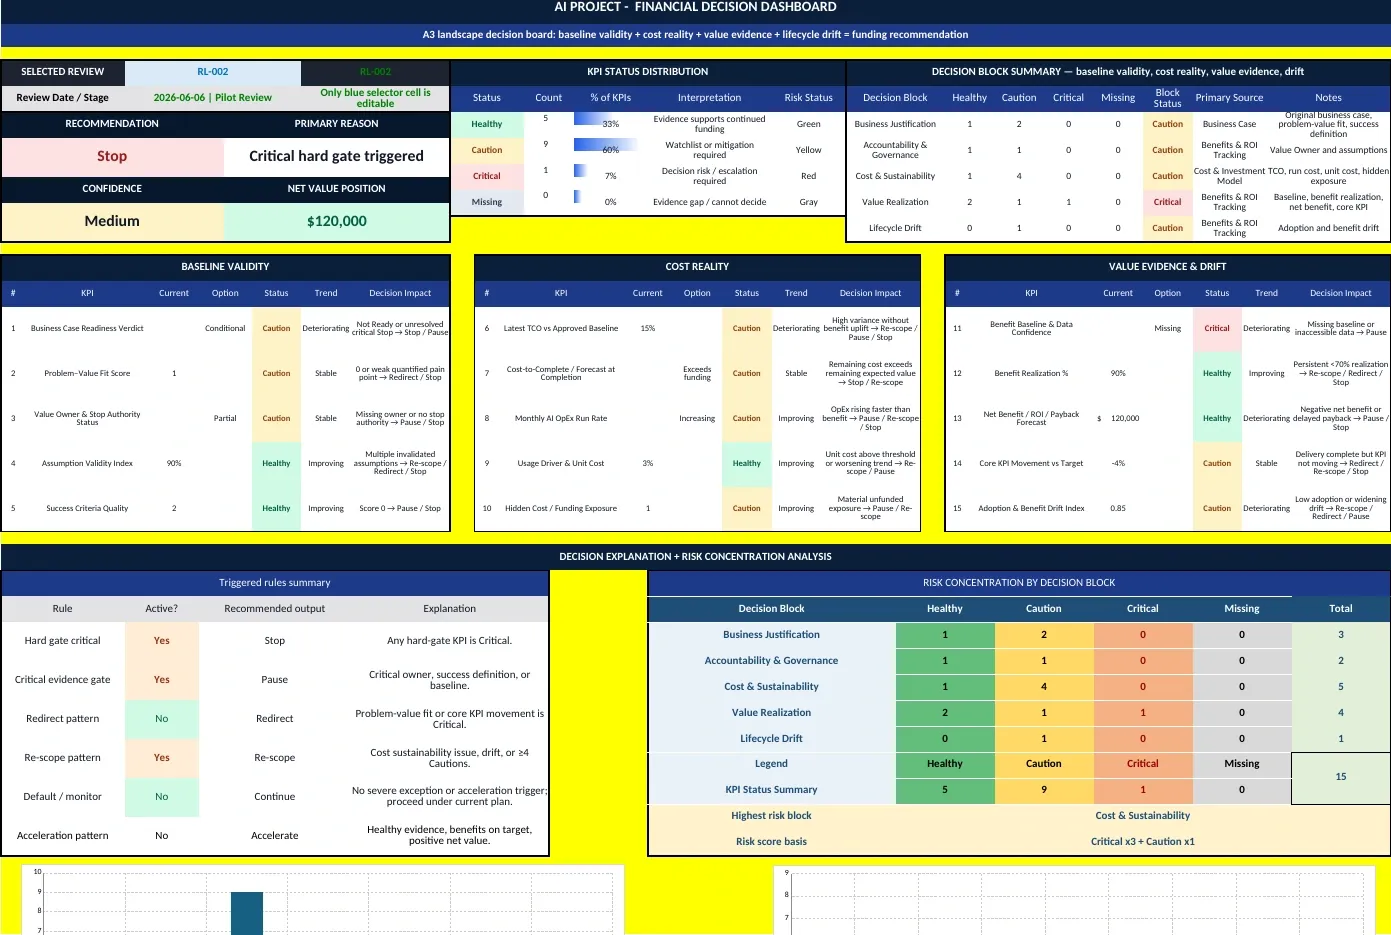
Task: Select the '2026-06-06 | Pilot Review' cell
Action: point(212,98)
